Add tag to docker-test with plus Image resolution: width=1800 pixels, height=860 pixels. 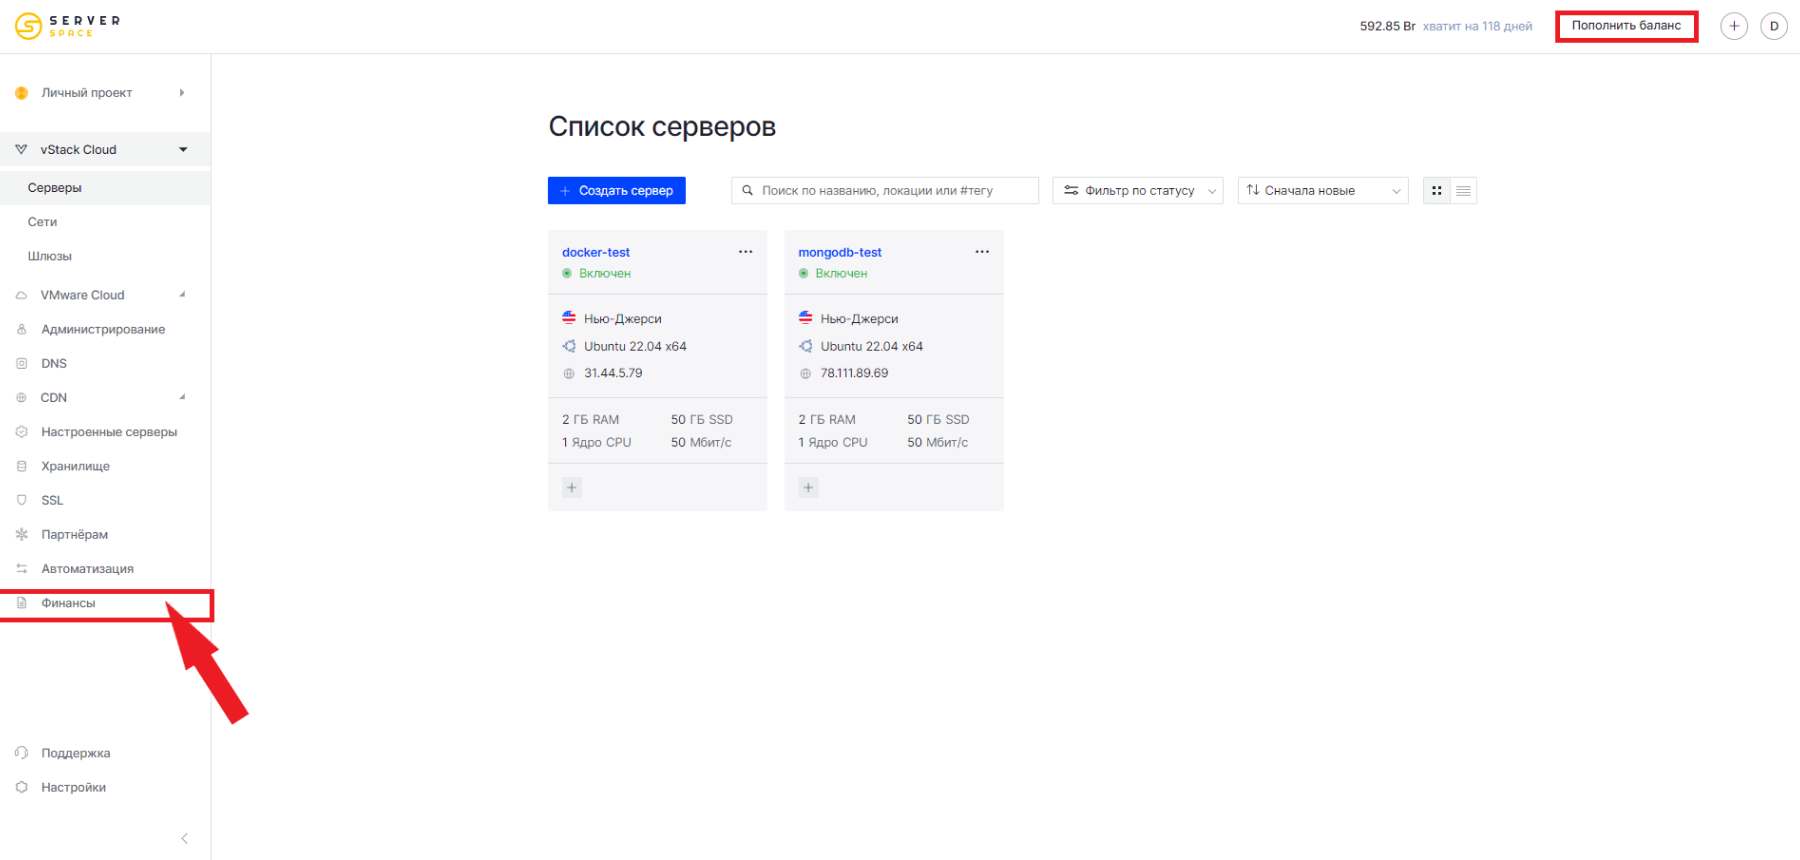pyautogui.click(x=572, y=488)
